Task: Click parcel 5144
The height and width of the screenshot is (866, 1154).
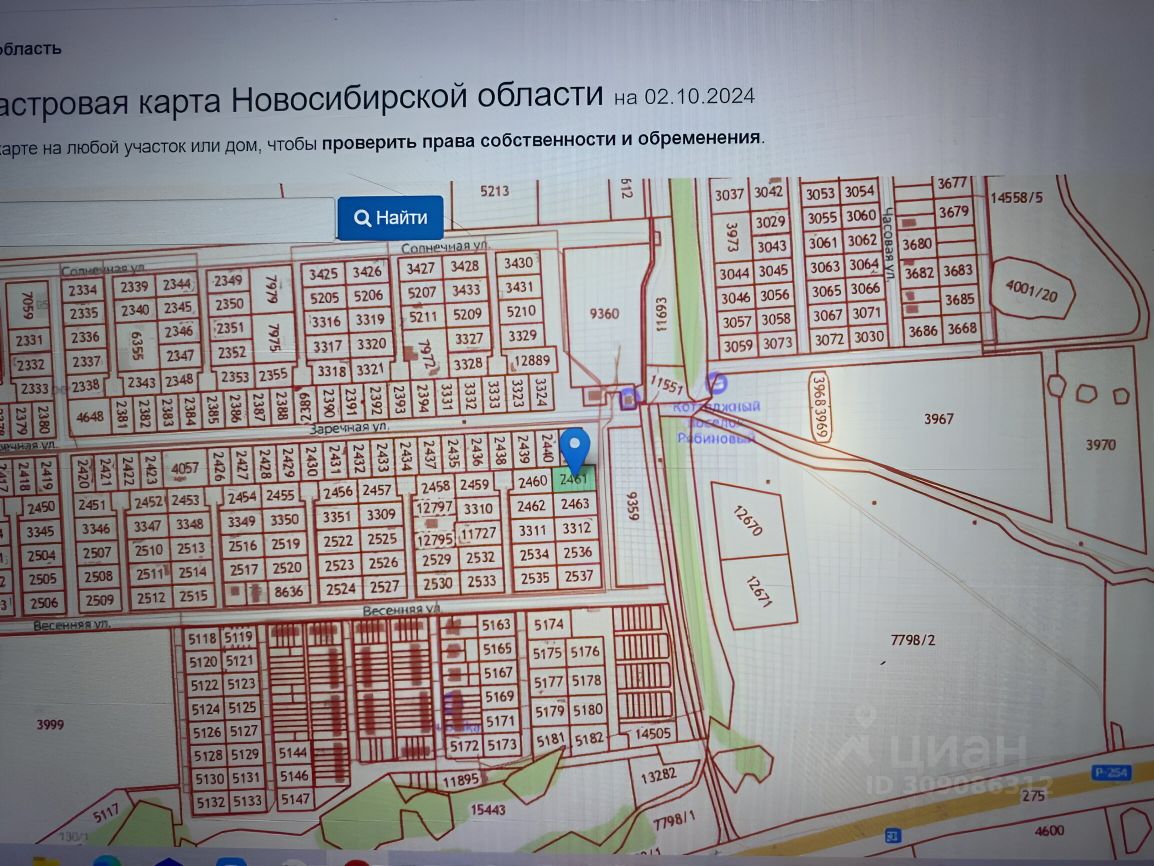Action: point(293,752)
